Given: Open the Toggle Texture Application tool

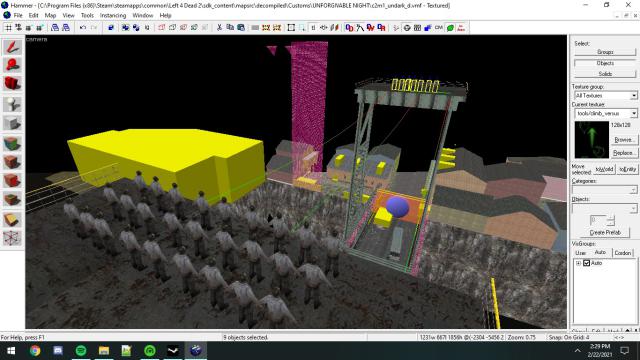Looking at the screenshot, I should pos(12,143).
